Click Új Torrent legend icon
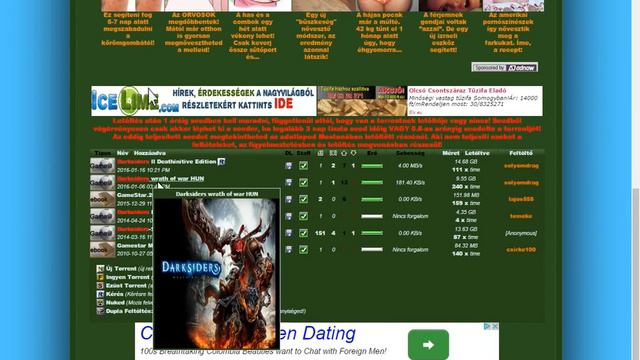 click(x=100, y=269)
